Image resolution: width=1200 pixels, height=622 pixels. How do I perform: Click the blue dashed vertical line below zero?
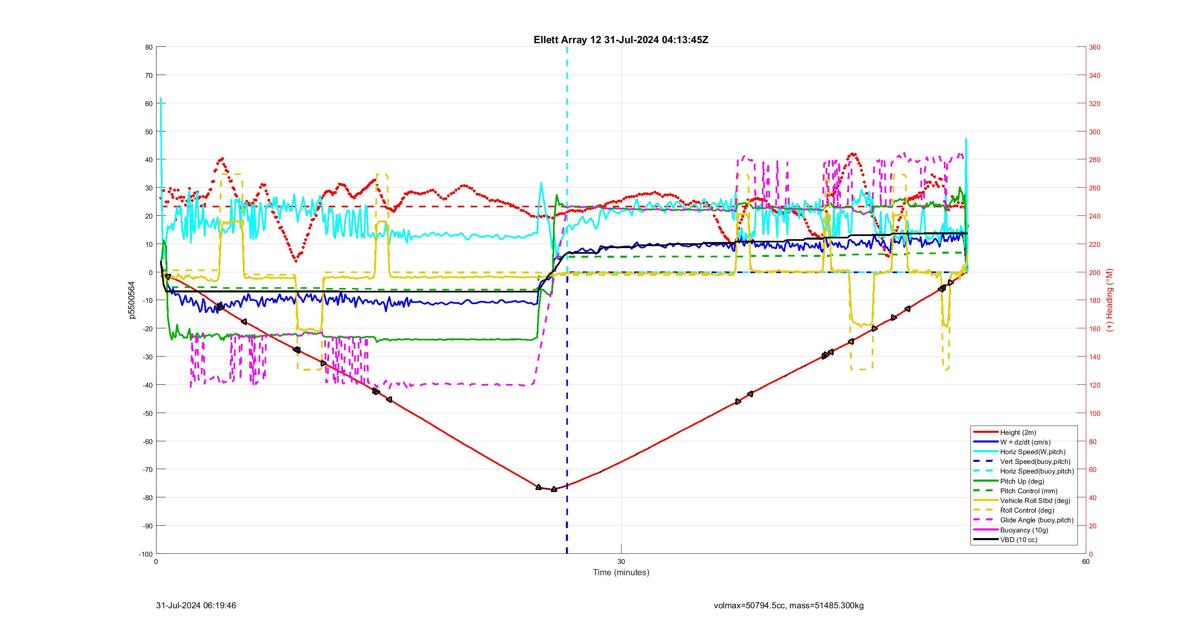tap(567, 412)
